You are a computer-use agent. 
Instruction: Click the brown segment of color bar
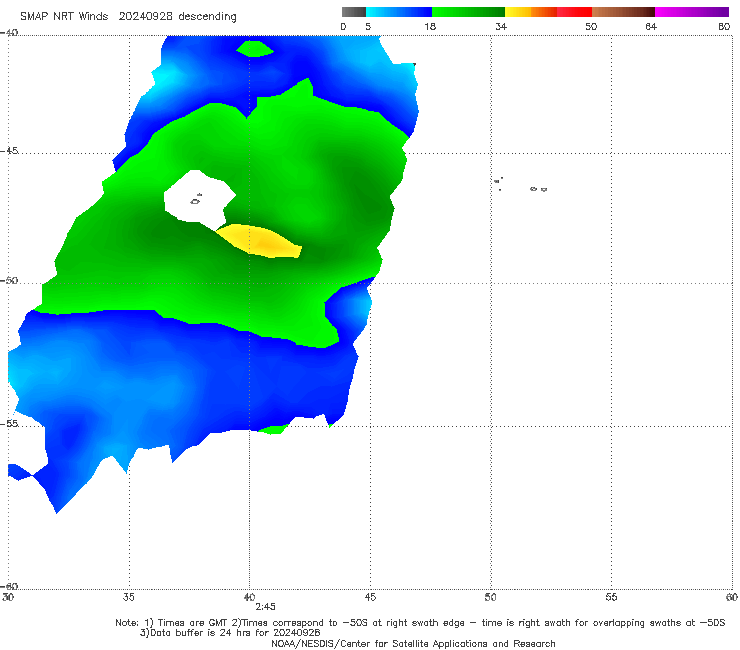point(623,12)
